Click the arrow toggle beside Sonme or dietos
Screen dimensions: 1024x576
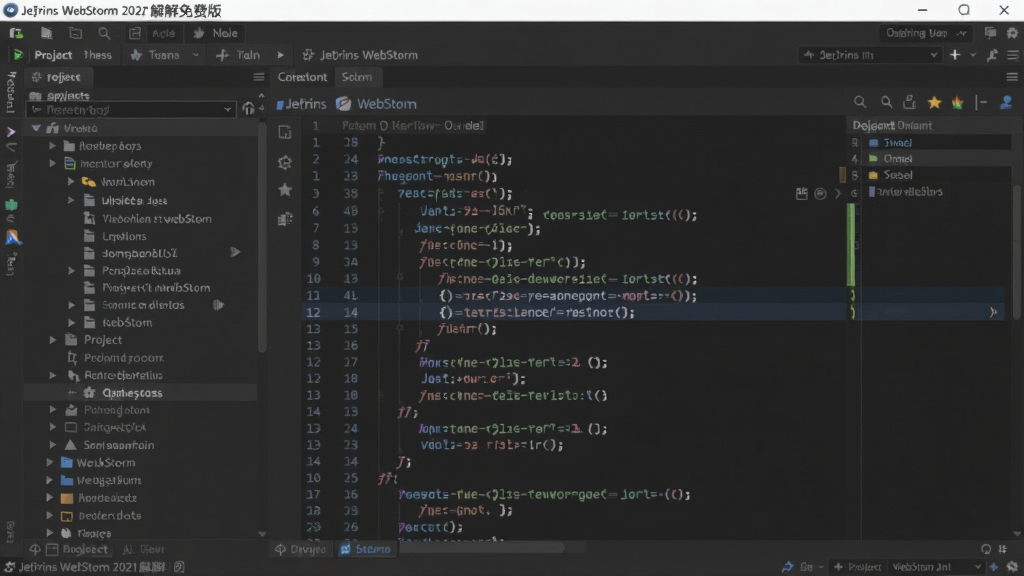point(219,305)
